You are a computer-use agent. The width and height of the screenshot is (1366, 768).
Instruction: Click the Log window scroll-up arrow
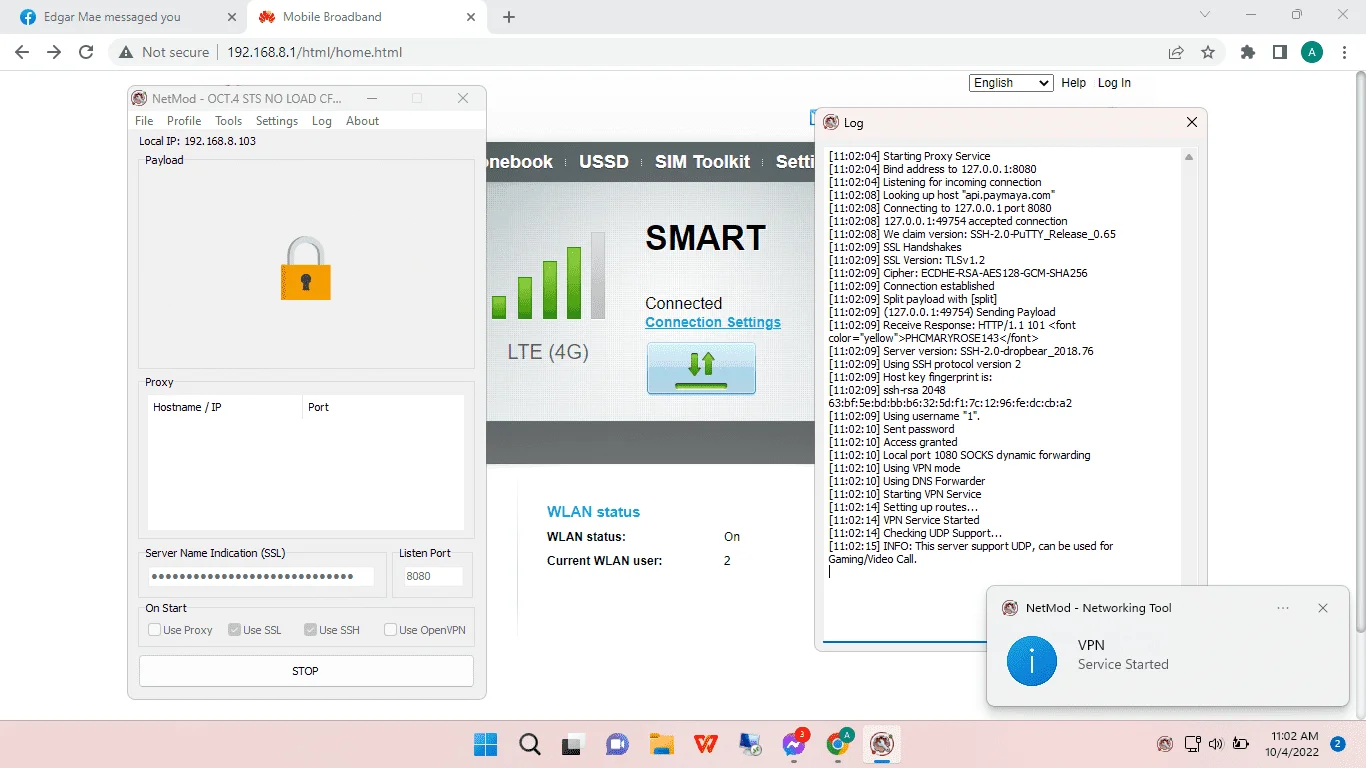click(1189, 157)
